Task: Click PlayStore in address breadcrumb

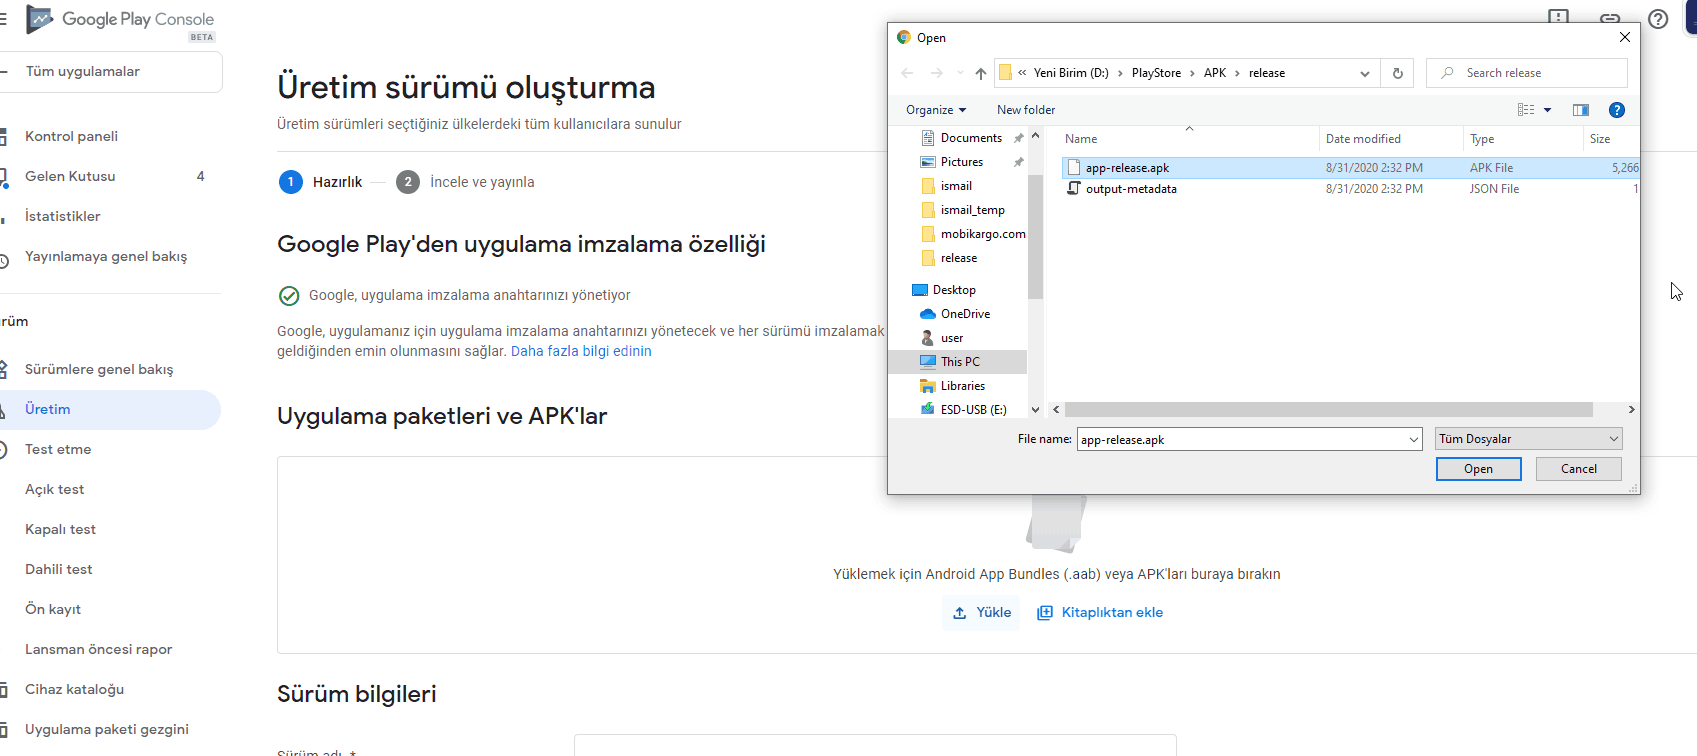Action: (x=1156, y=73)
